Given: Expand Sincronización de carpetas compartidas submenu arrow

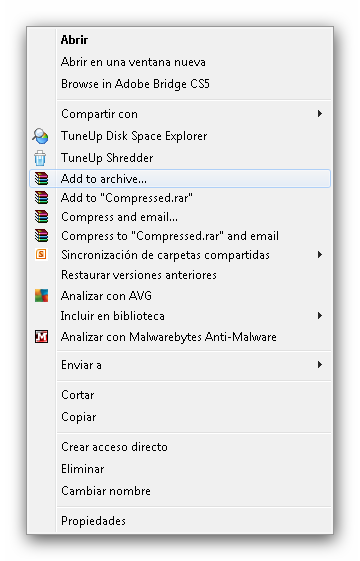Looking at the screenshot, I should [x=320, y=255].
